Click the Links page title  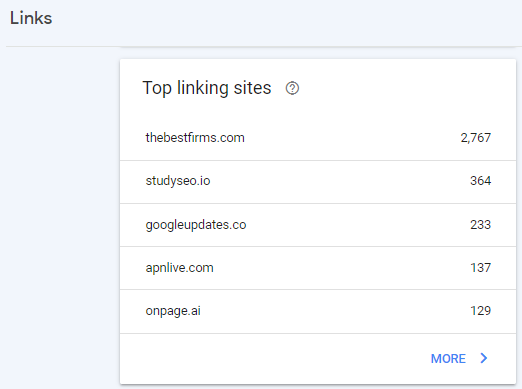(x=31, y=18)
